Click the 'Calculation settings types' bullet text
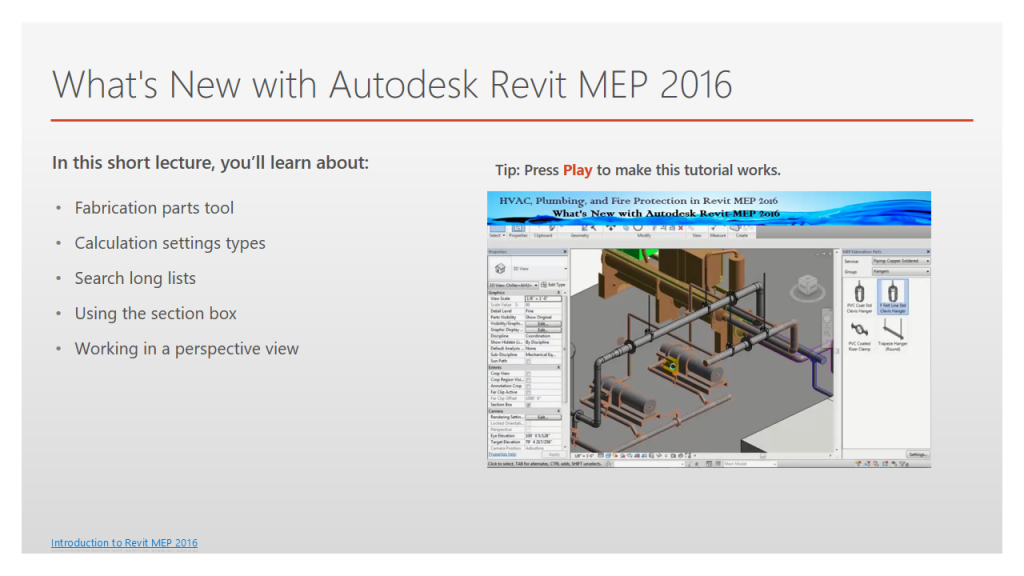Screen dimensions: 1024x576 pos(170,243)
